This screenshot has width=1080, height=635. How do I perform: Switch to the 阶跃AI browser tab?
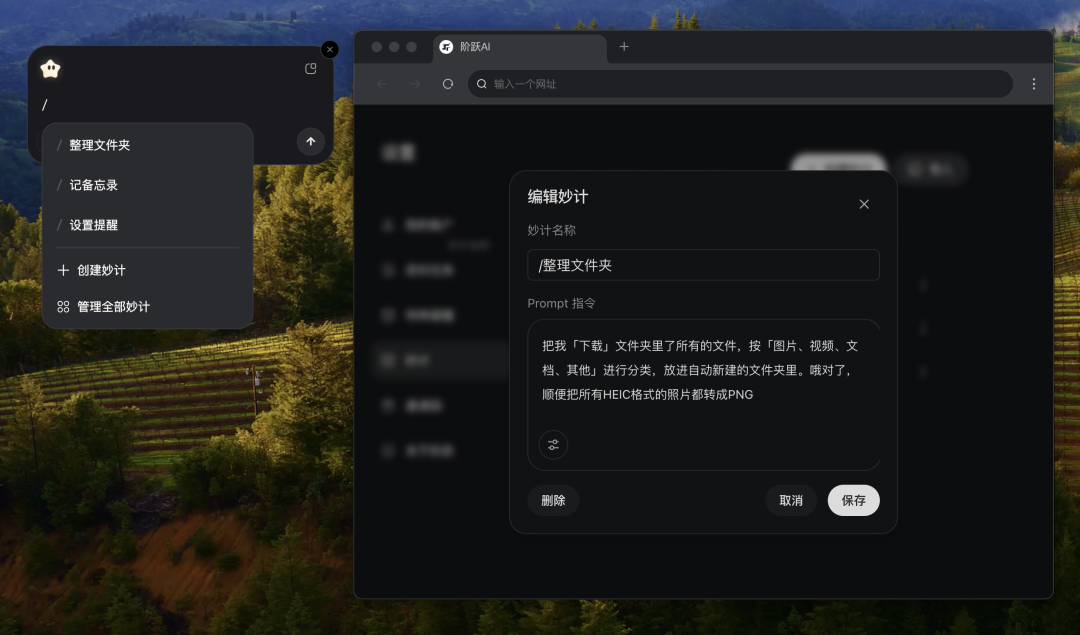(x=520, y=47)
